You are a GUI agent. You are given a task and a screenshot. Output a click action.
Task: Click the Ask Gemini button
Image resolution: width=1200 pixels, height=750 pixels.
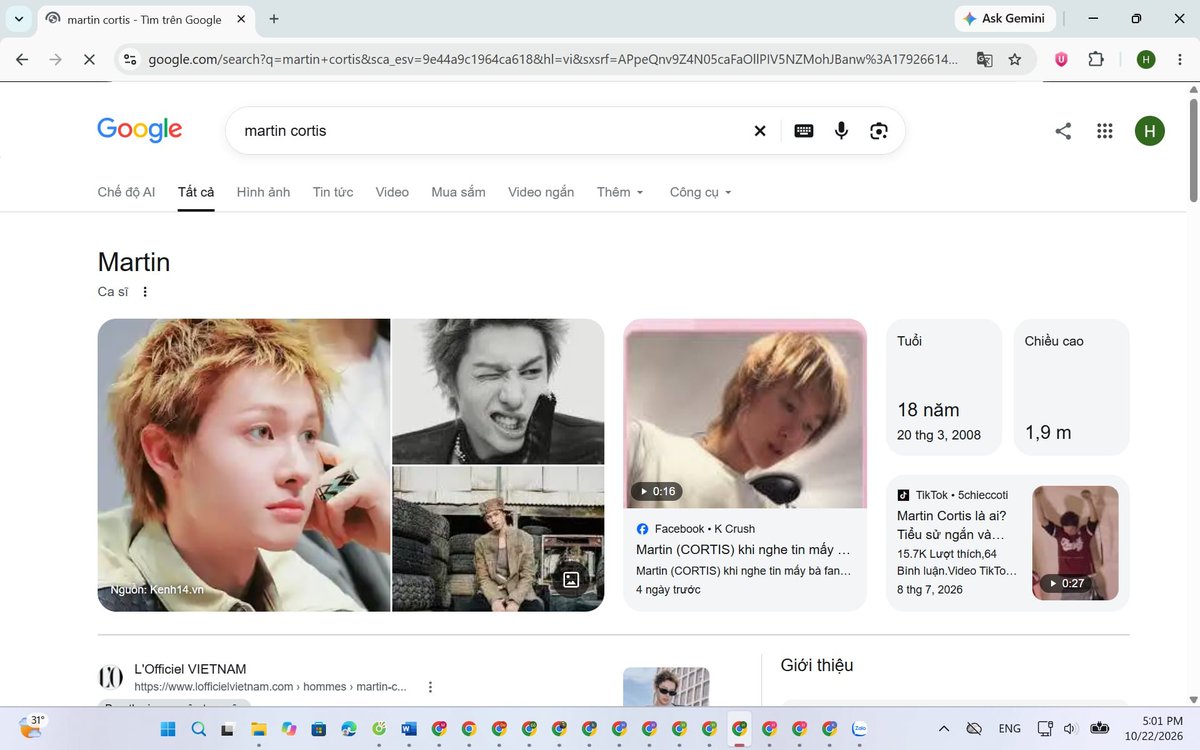pos(1005,19)
